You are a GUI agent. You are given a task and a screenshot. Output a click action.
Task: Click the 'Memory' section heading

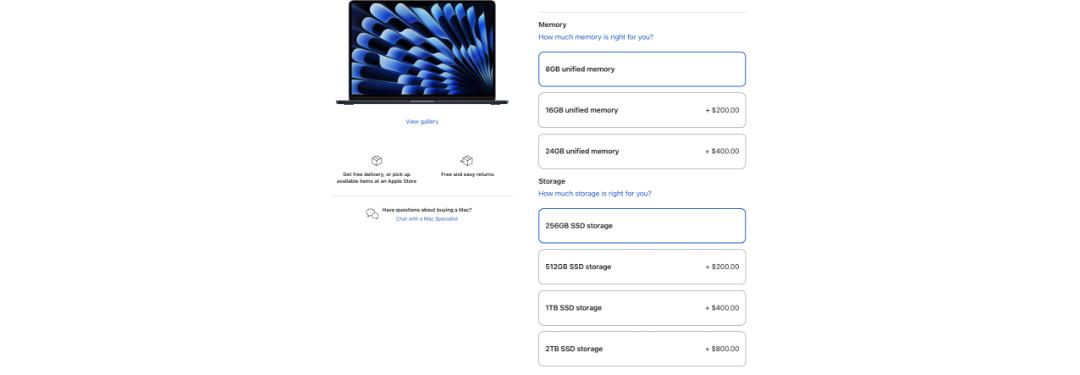[552, 25]
